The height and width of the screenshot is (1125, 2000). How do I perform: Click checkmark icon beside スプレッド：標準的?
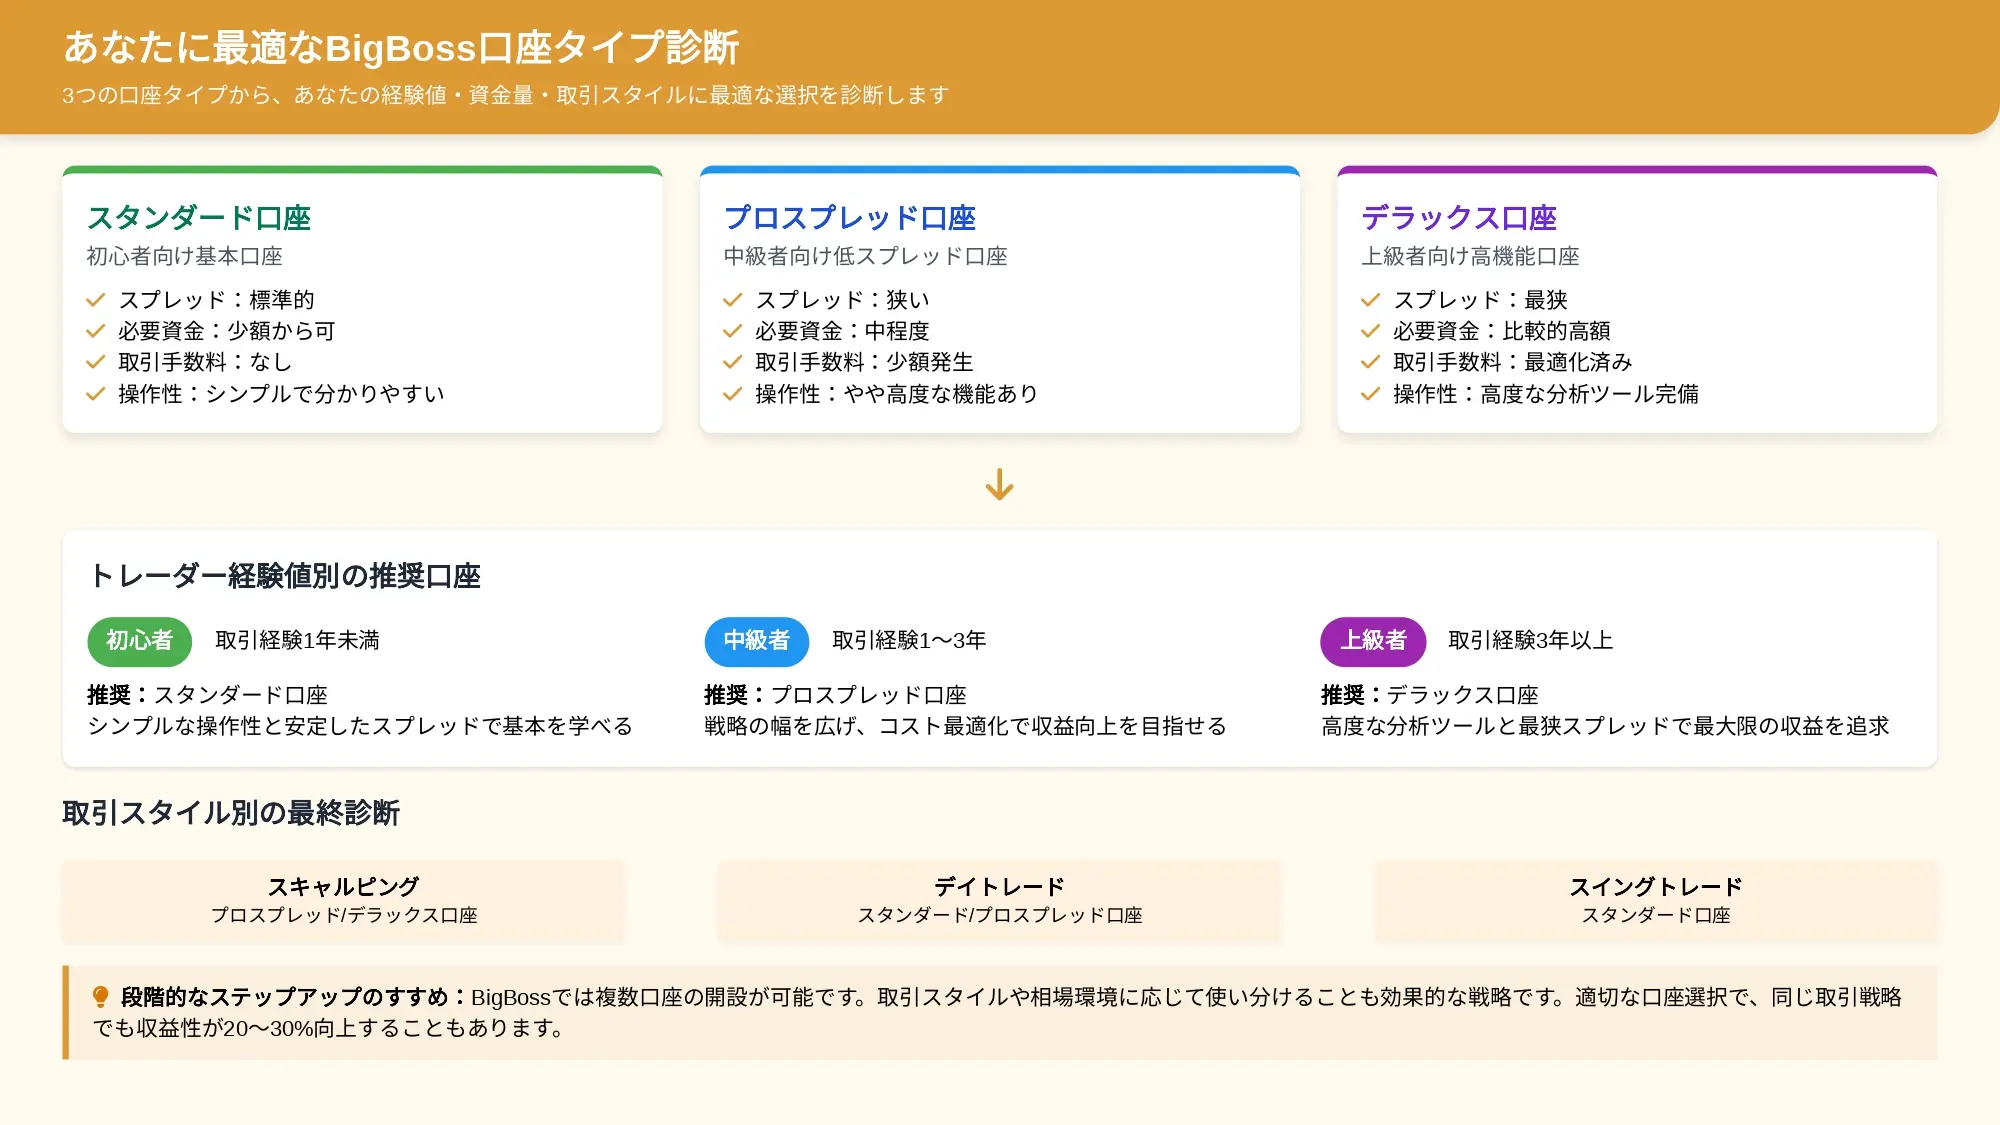click(x=96, y=300)
